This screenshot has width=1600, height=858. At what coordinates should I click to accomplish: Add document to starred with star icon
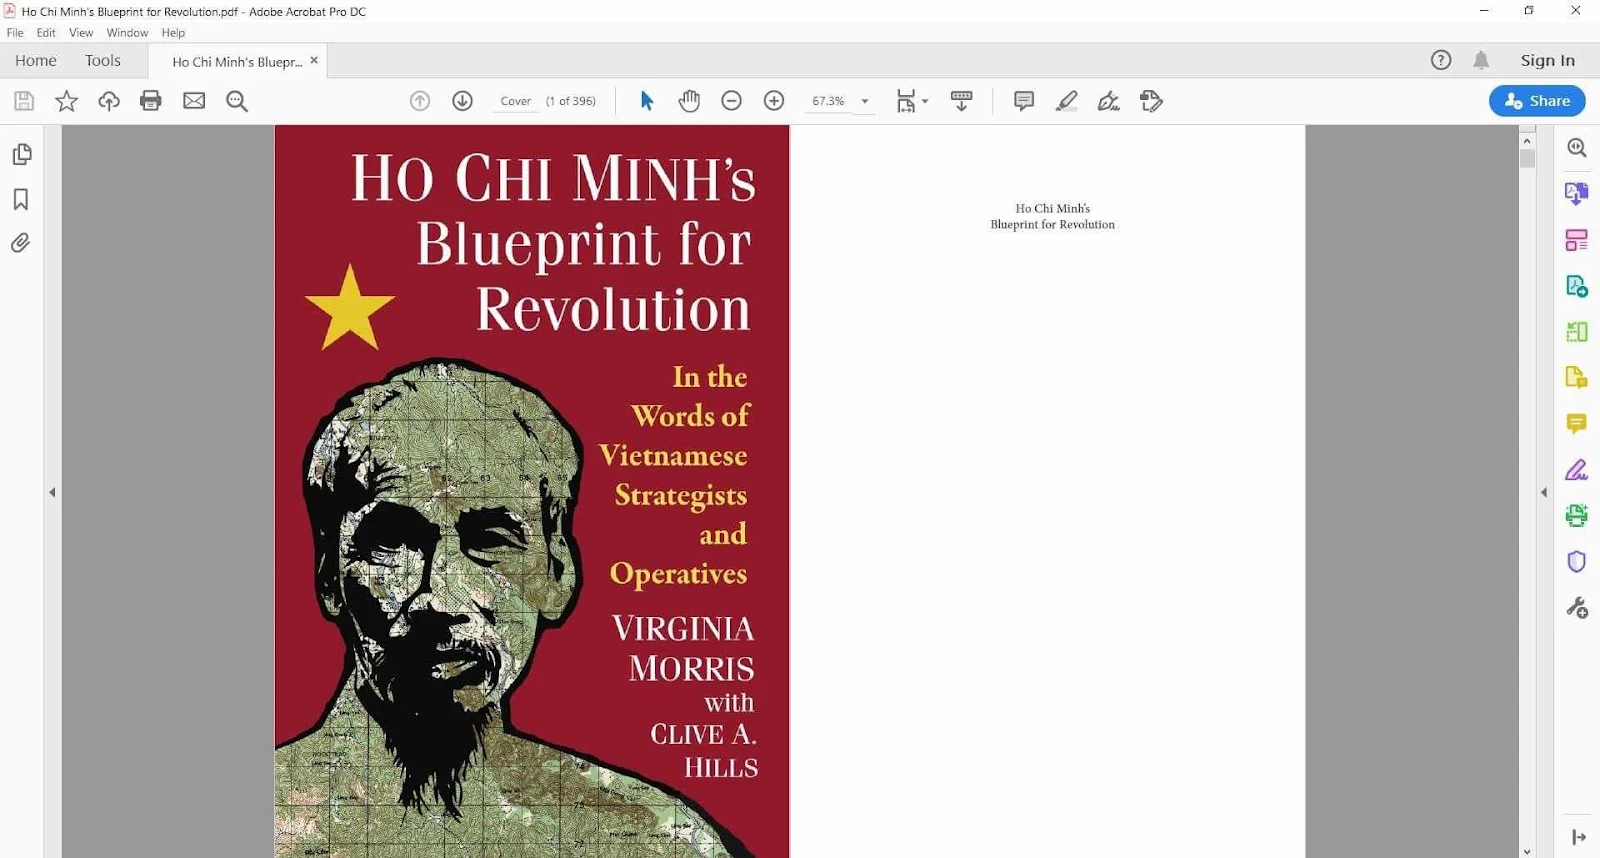66,101
